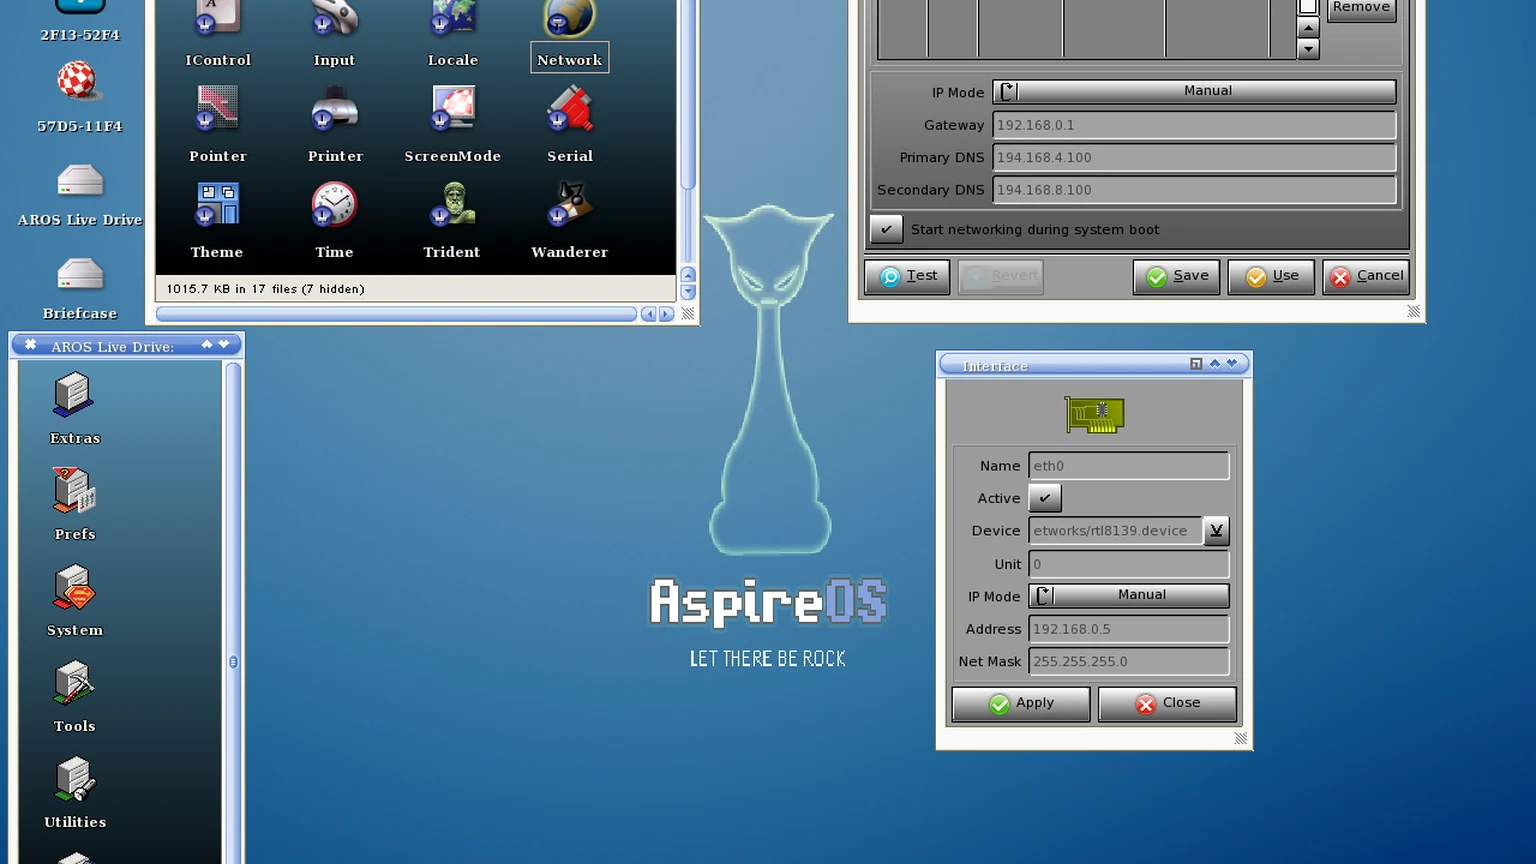Open the Time prefs icon

pos(334,221)
